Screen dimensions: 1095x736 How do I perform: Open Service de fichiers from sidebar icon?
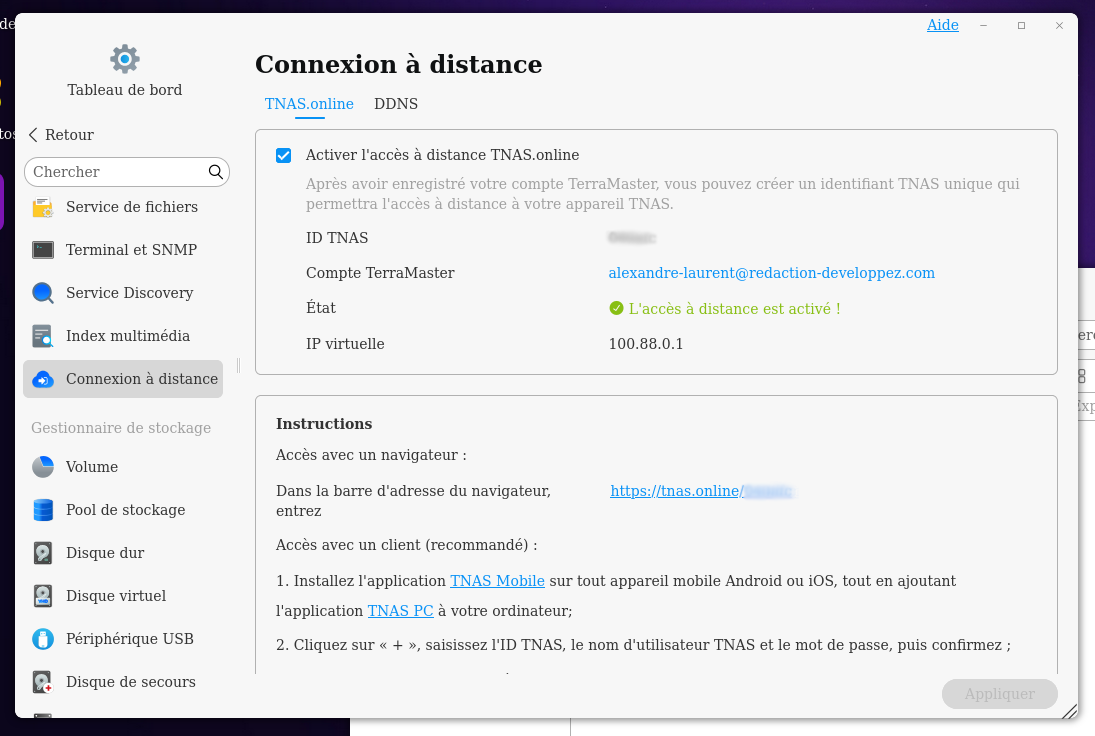(43, 207)
